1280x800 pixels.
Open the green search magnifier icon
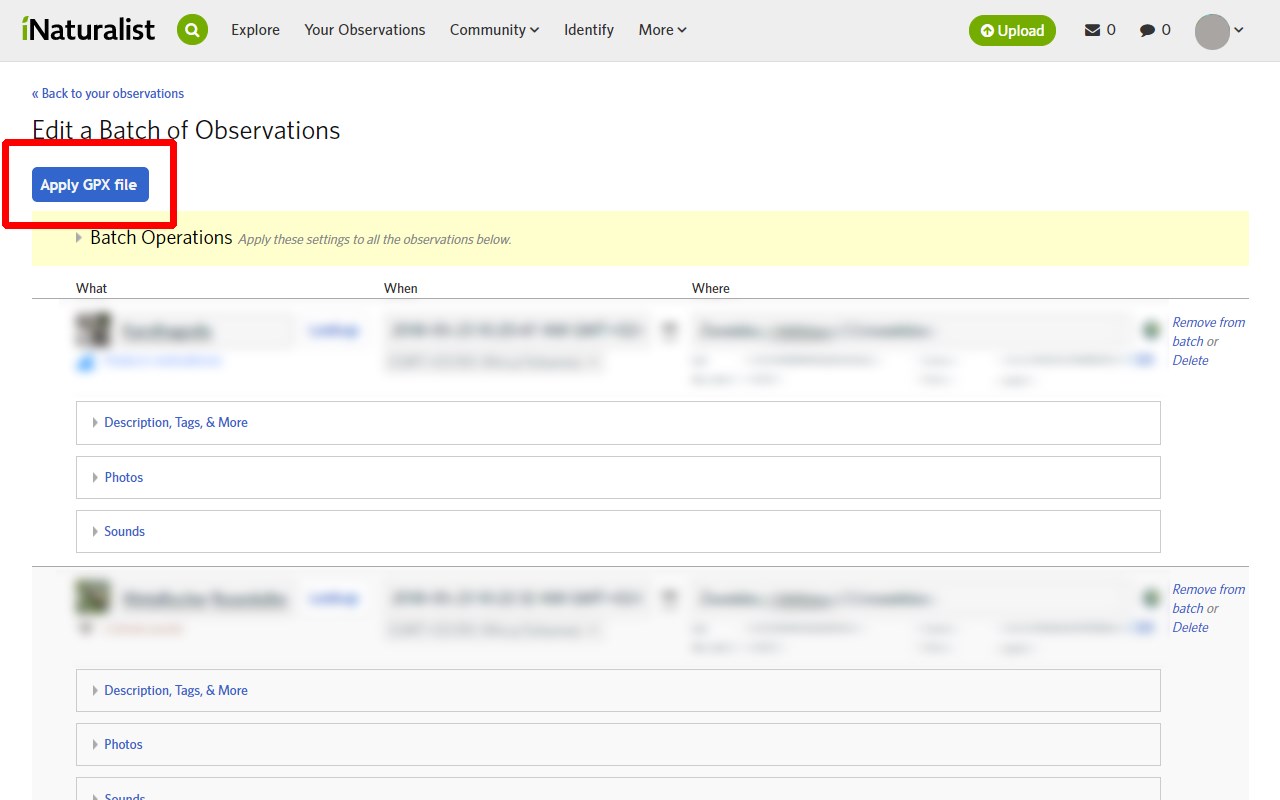(x=192, y=30)
